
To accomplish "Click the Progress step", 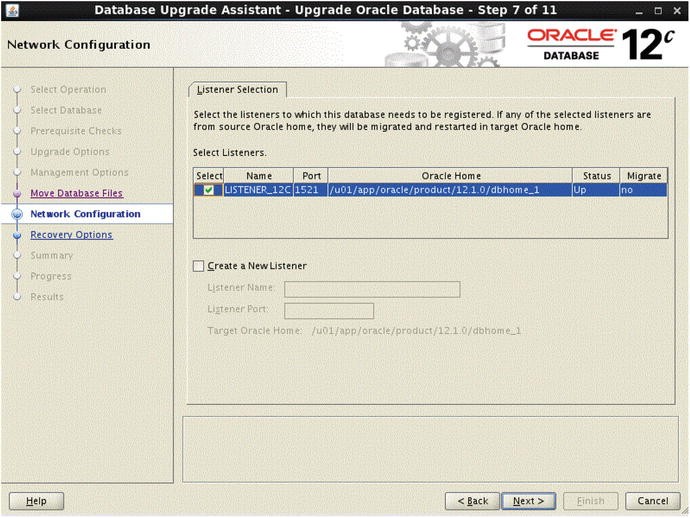I will 51,276.
